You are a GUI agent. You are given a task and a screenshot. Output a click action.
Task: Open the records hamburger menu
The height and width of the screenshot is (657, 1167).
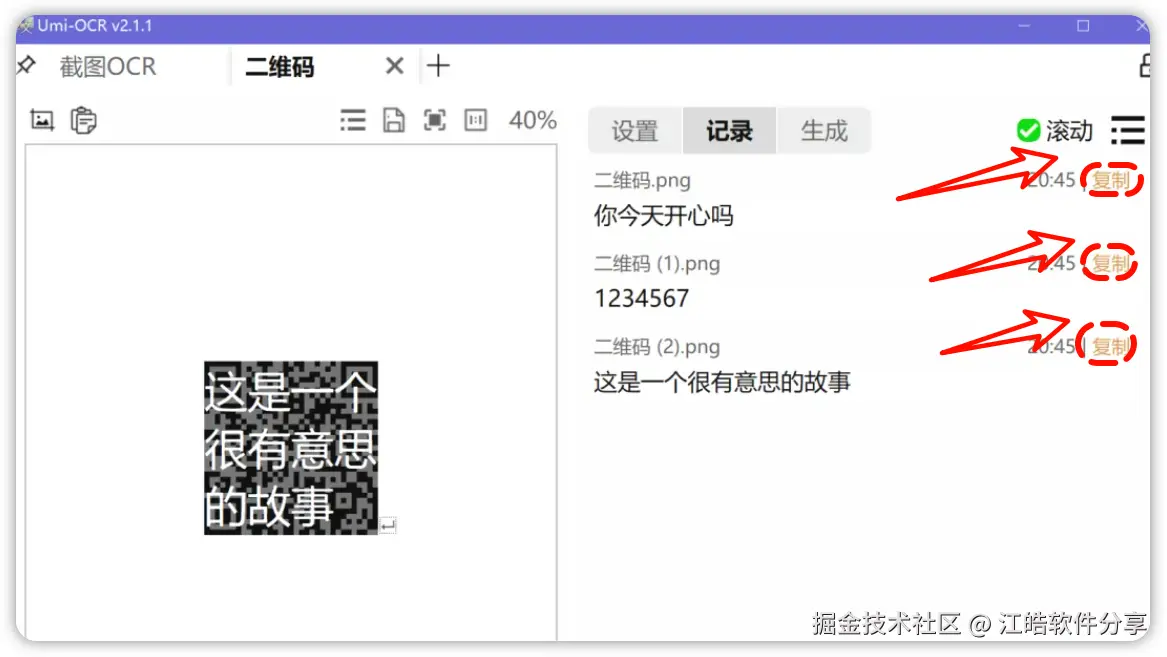click(x=1128, y=131)
